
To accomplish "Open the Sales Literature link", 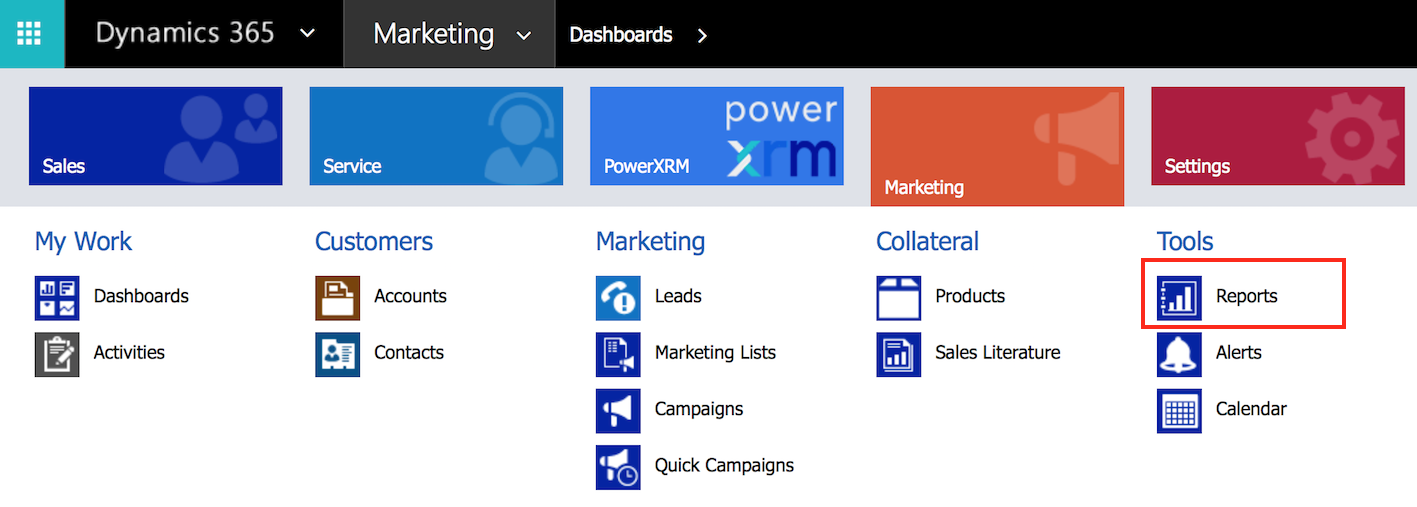I will [x=998, y=352].
